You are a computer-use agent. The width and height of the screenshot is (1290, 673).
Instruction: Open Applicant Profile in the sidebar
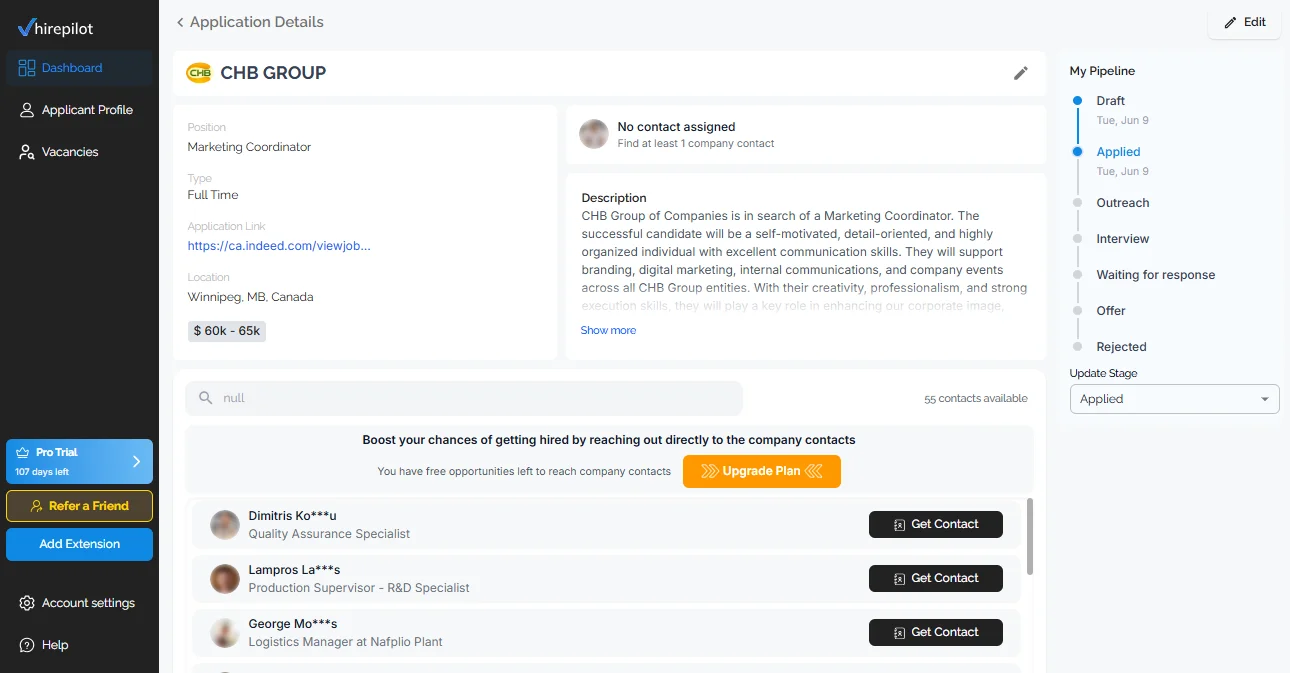point(79,110)
